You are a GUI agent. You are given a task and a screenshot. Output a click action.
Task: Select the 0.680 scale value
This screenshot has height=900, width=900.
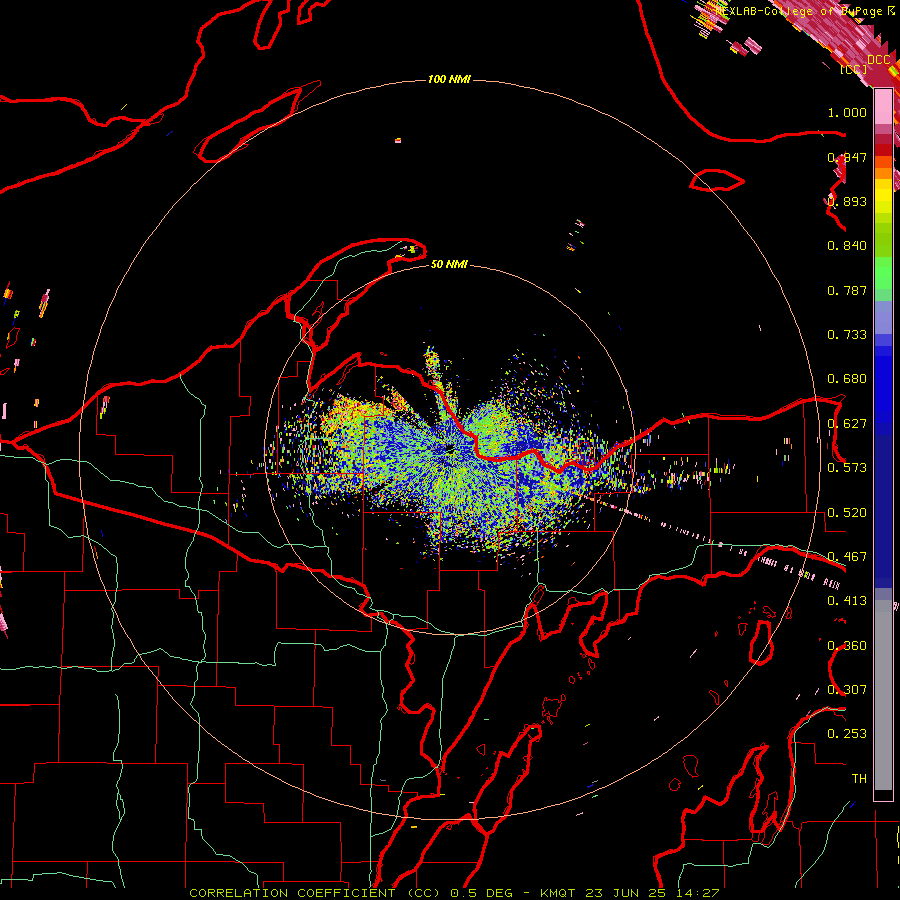847,379
